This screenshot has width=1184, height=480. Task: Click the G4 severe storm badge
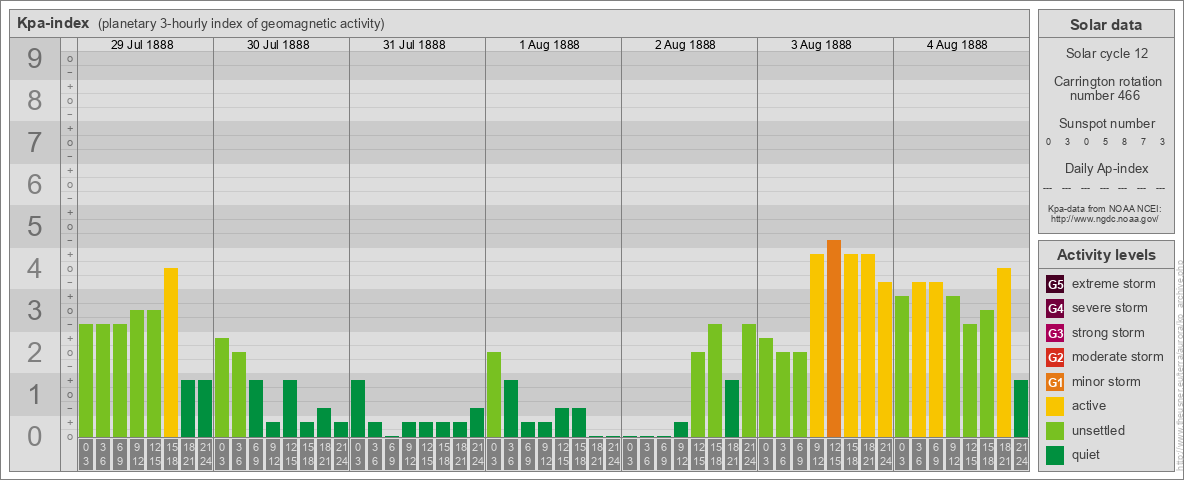[x=1055, y=309]
